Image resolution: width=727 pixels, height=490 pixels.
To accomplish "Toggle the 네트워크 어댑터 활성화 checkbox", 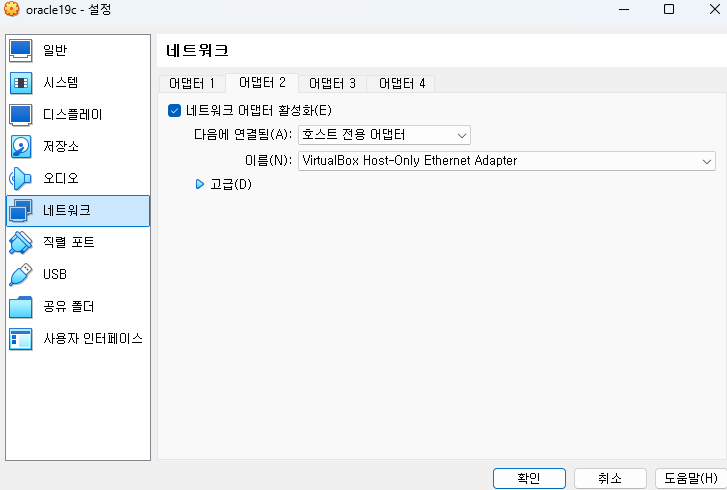I will pos(174,110).
